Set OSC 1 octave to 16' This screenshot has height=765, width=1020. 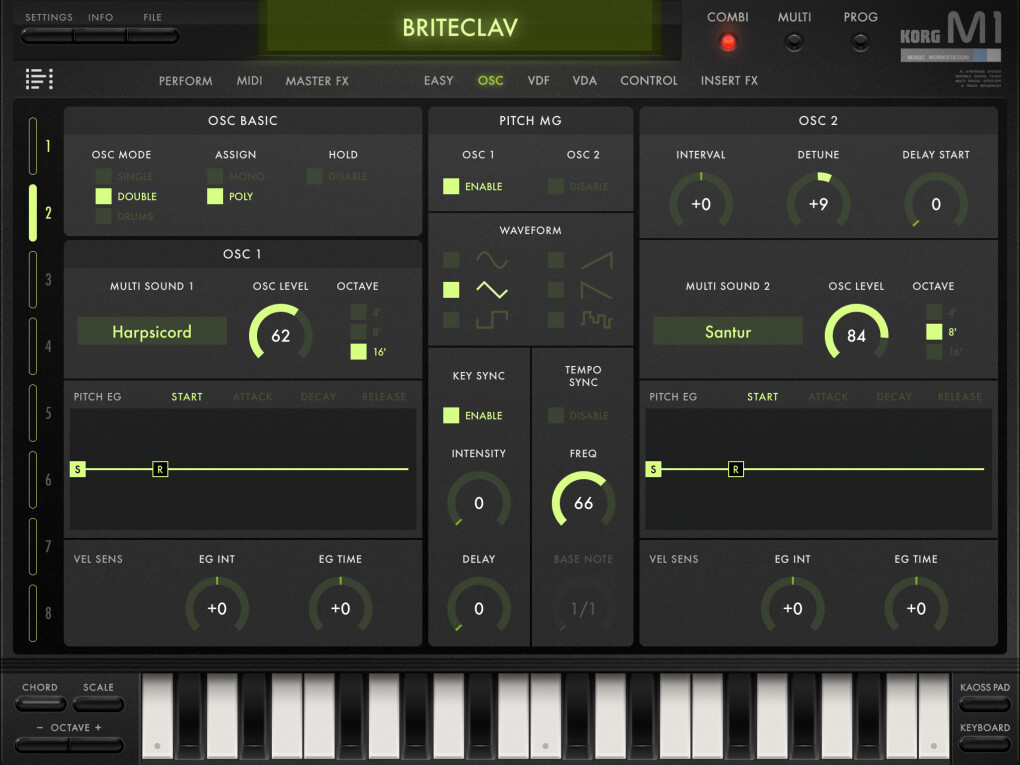pyautogui.click(x=358, y=352)
